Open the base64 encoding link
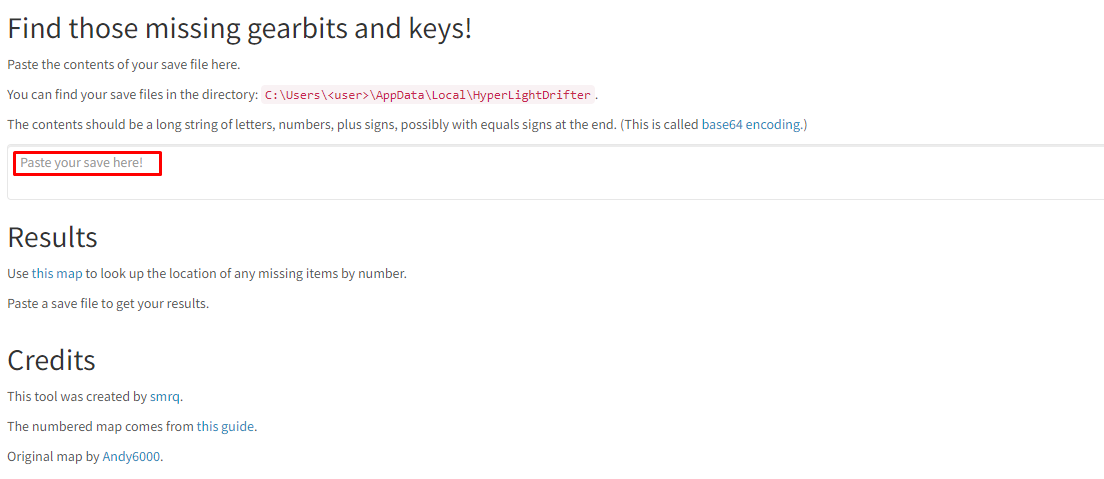The image size is (1104, 479). (x=750, y=125)
